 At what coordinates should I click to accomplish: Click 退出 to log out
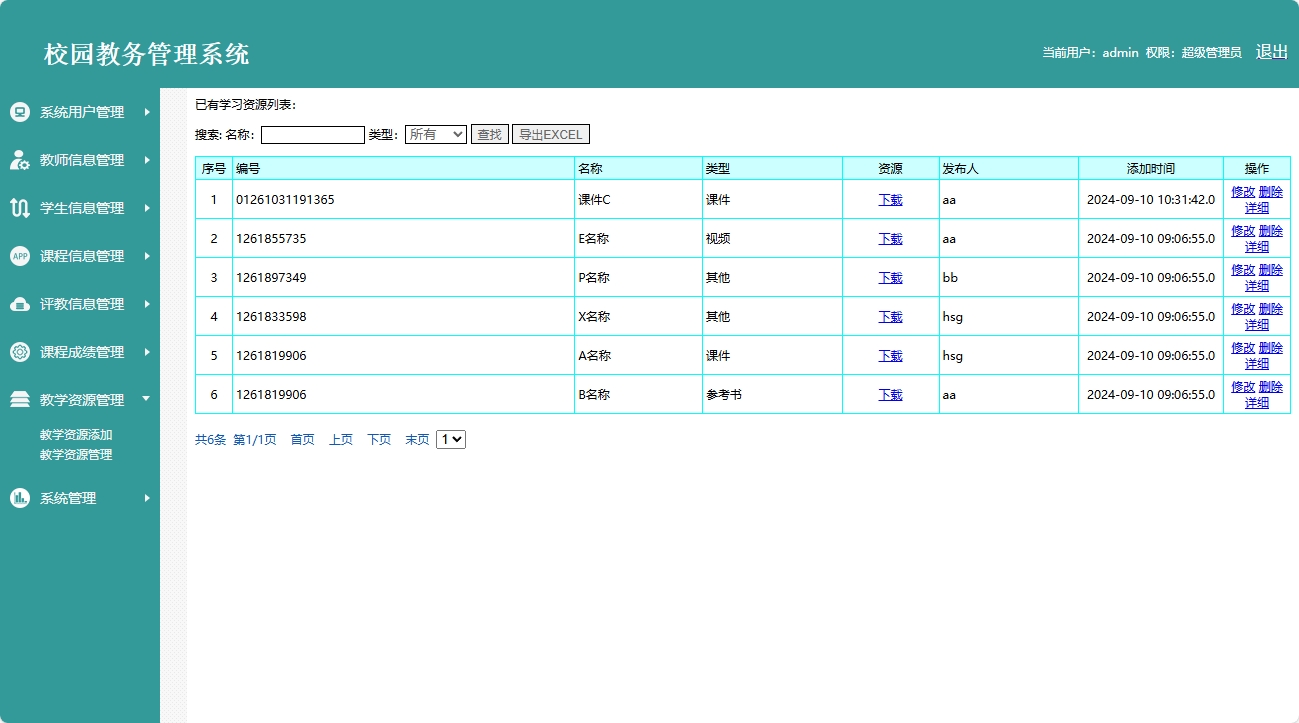pos(1271,52)
